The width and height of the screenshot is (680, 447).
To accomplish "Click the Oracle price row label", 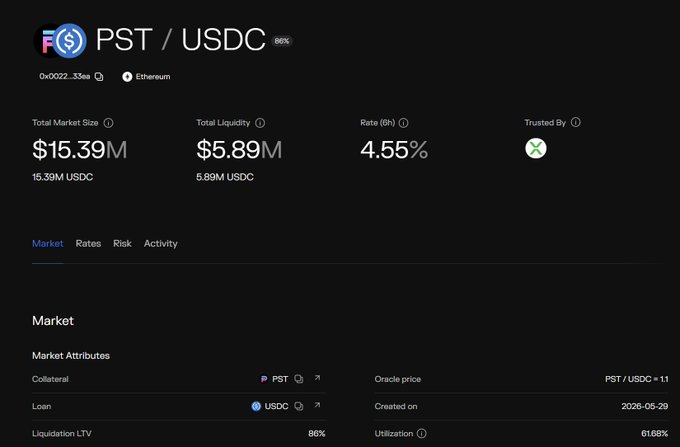I will point(398,379).
